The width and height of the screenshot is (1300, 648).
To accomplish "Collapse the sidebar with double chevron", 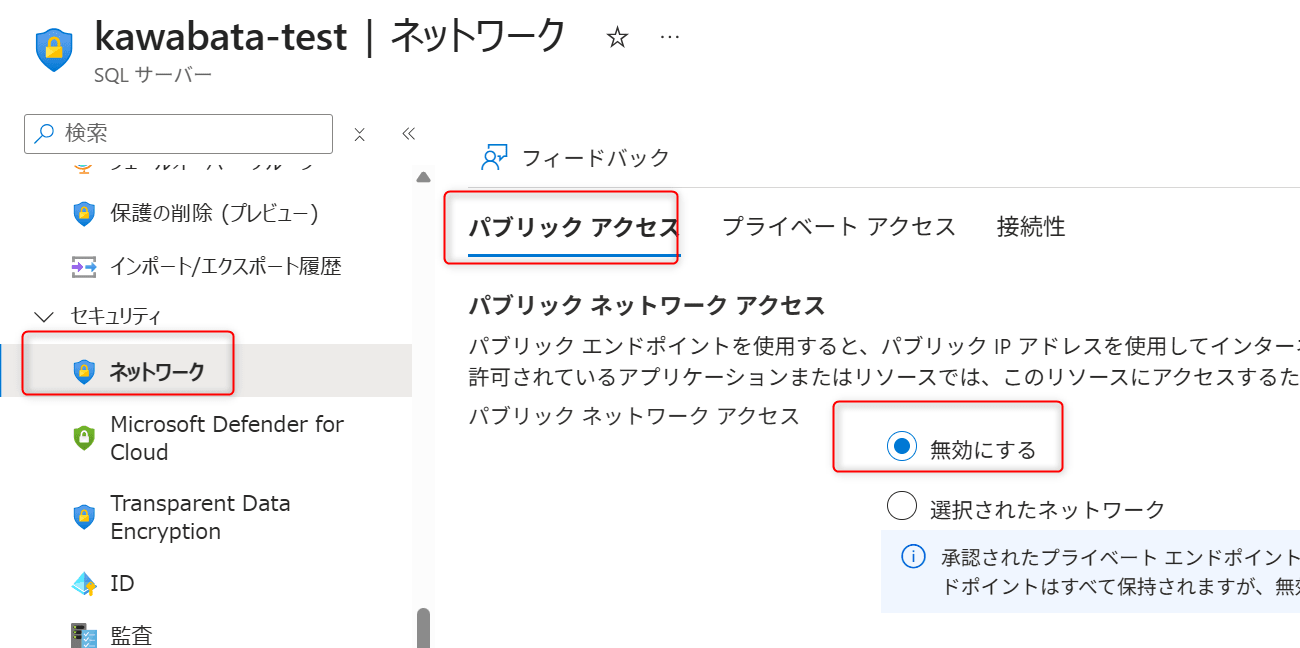I will (x=408, y=134).
